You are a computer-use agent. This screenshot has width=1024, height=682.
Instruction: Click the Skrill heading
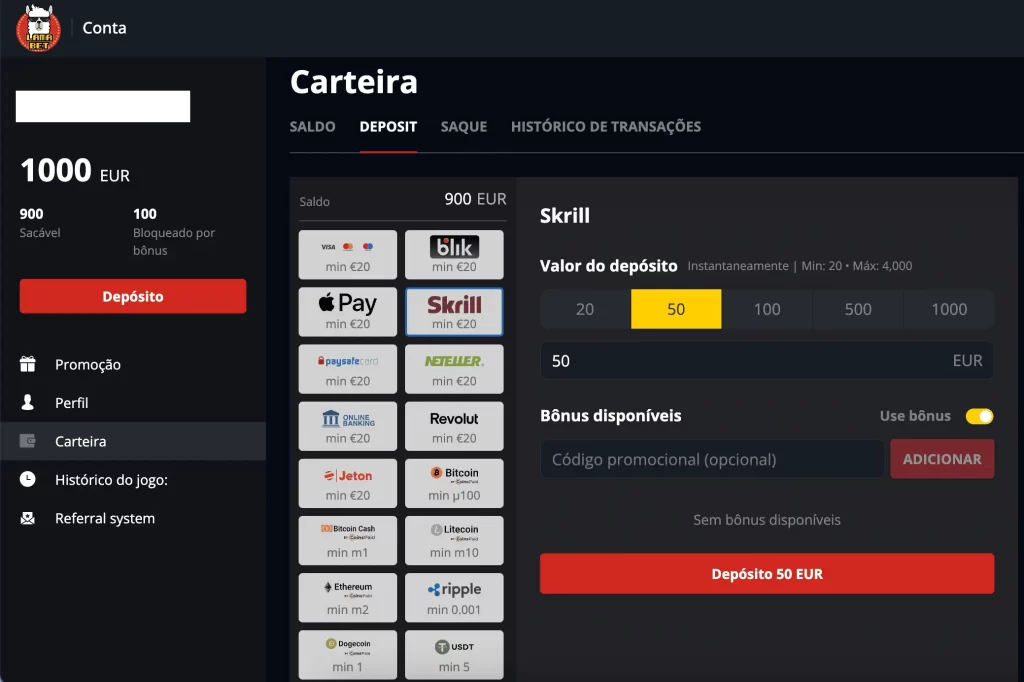pyautogui.click(x=564, y=216)
